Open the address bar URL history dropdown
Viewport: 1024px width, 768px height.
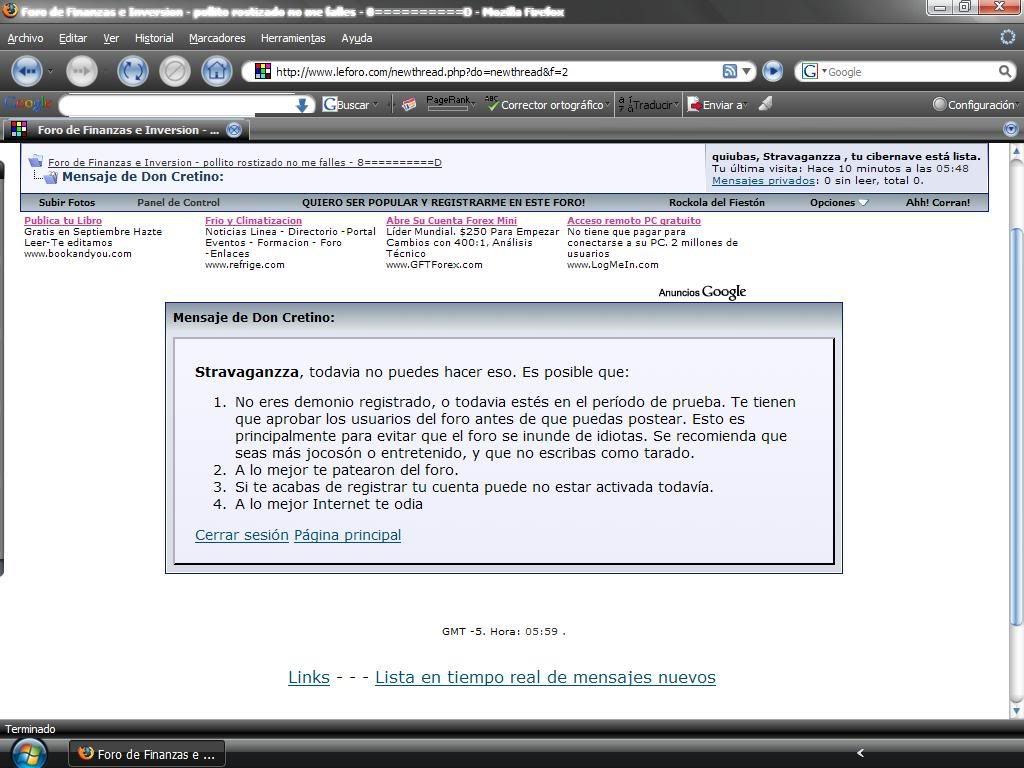coord(746,71)
